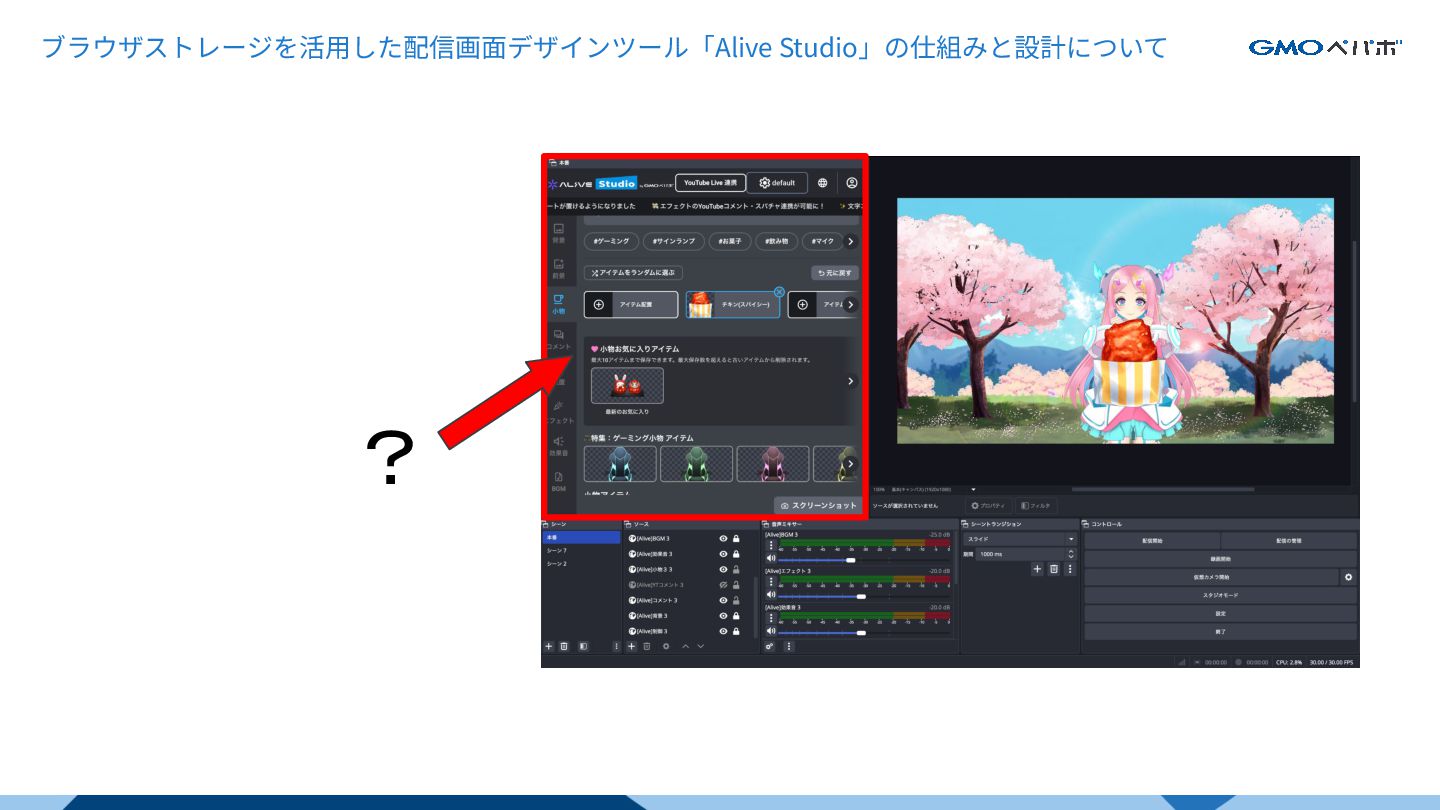The height and width of the screenshot is (810, 1440).
Task: Add a new scene with plus icon
Action: (x=548, y=647)
